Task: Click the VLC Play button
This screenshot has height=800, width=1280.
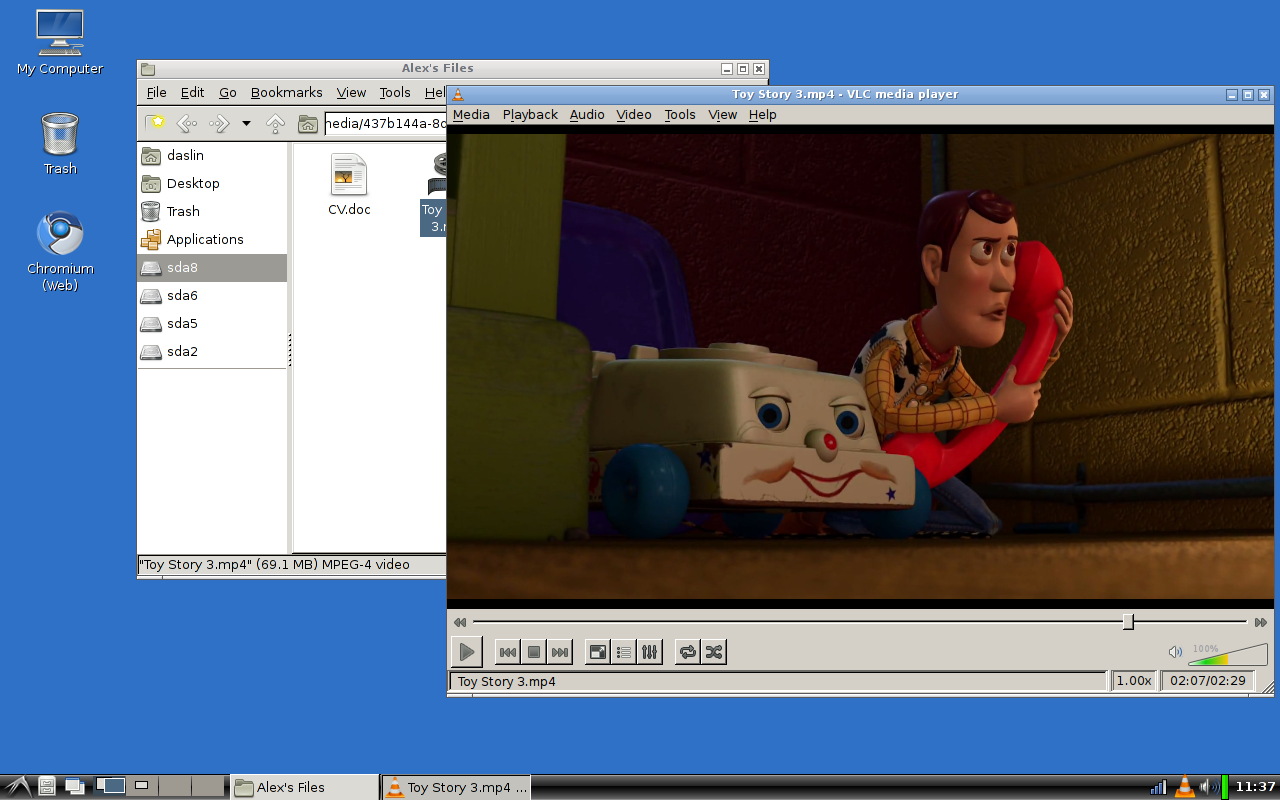Action: click(466, 652)
